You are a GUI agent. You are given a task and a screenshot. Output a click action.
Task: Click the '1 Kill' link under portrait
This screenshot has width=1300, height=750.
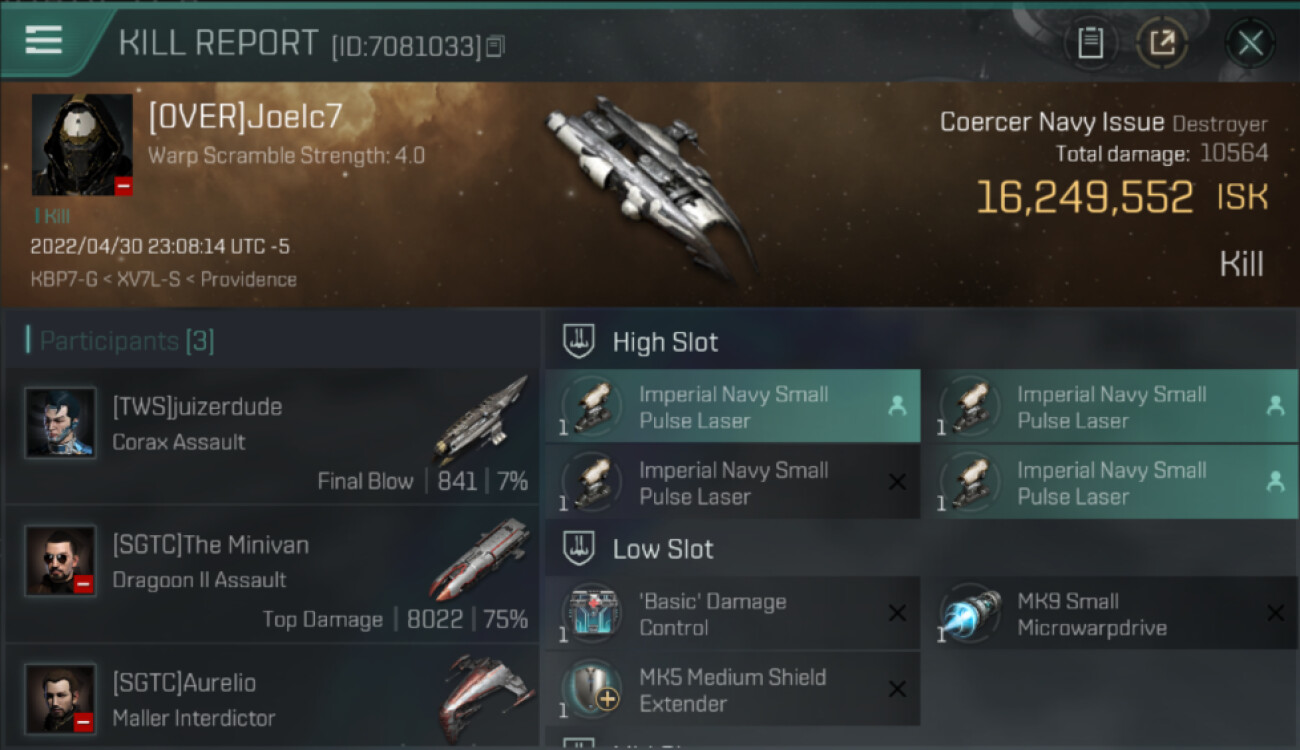pos(52,216)
